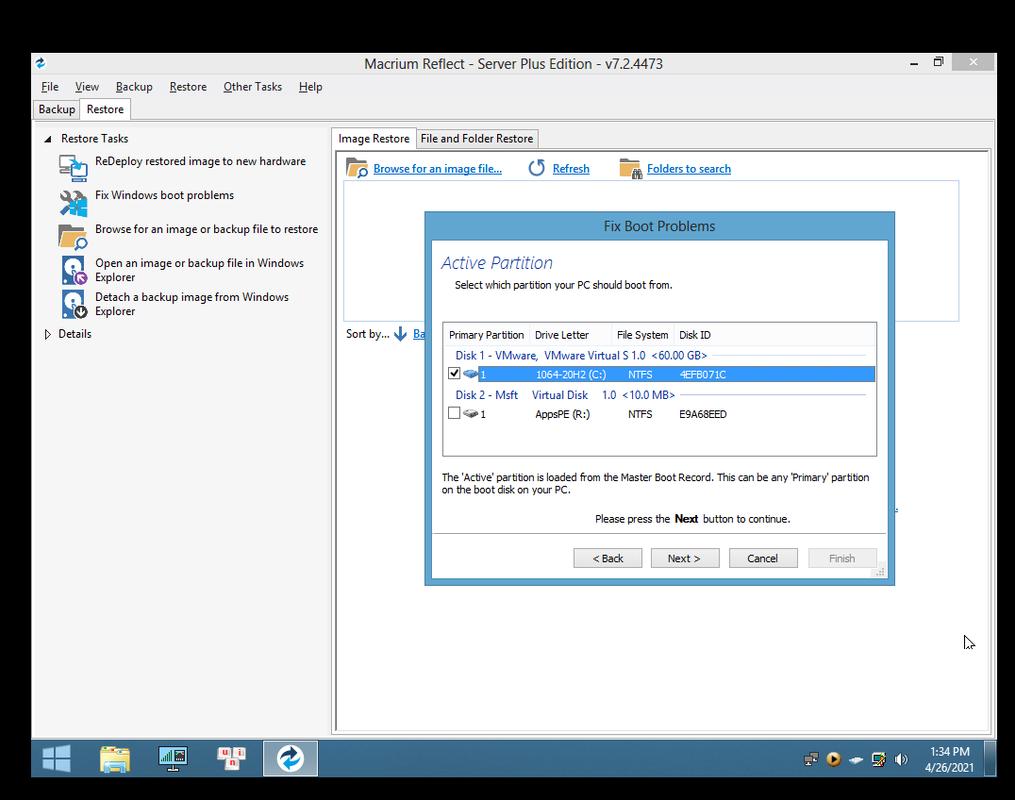The image size is (1015, 800).
Task: Click the disk icon of AppsPE (R:) partition
Action: [471, 414]
